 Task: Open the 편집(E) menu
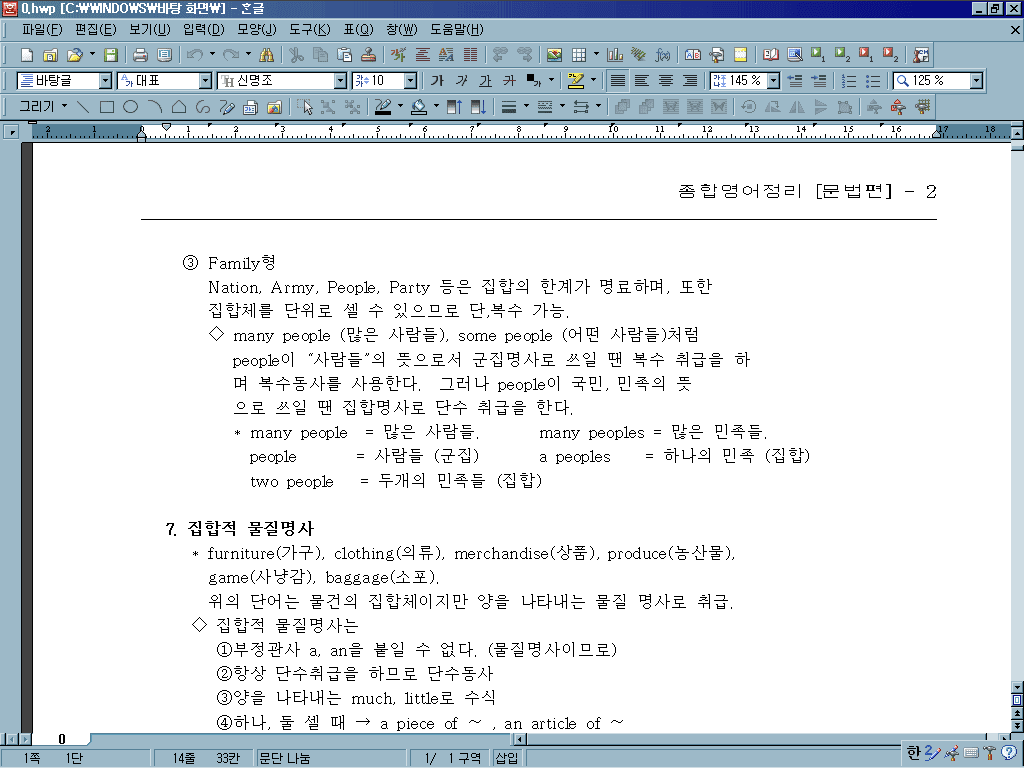tap(95, 29)
